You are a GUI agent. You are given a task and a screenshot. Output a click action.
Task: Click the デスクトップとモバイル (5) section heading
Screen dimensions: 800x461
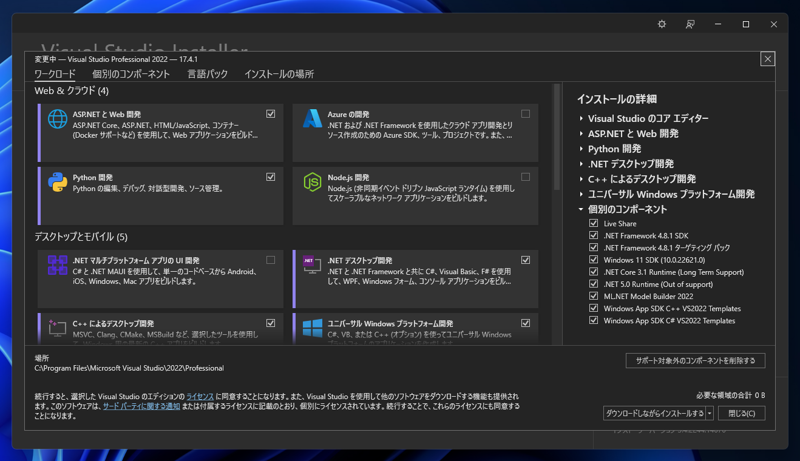coord(81,237)
